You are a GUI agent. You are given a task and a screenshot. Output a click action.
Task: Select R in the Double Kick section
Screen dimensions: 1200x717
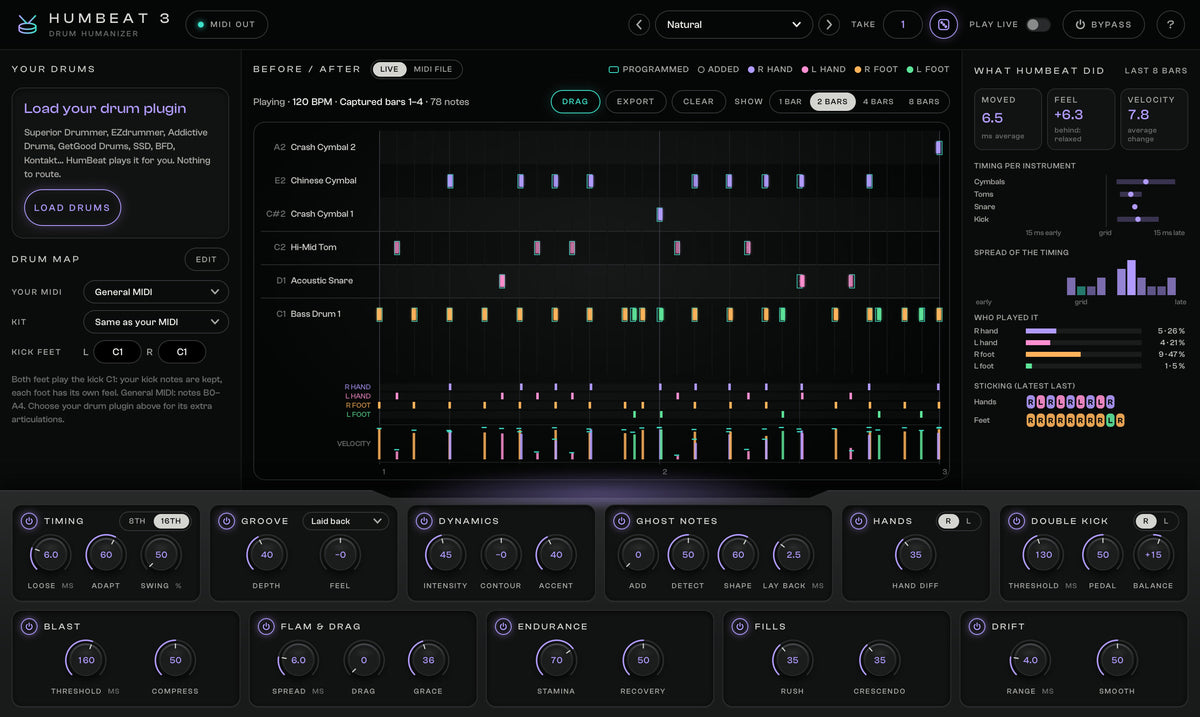[x=1146, y=521]
